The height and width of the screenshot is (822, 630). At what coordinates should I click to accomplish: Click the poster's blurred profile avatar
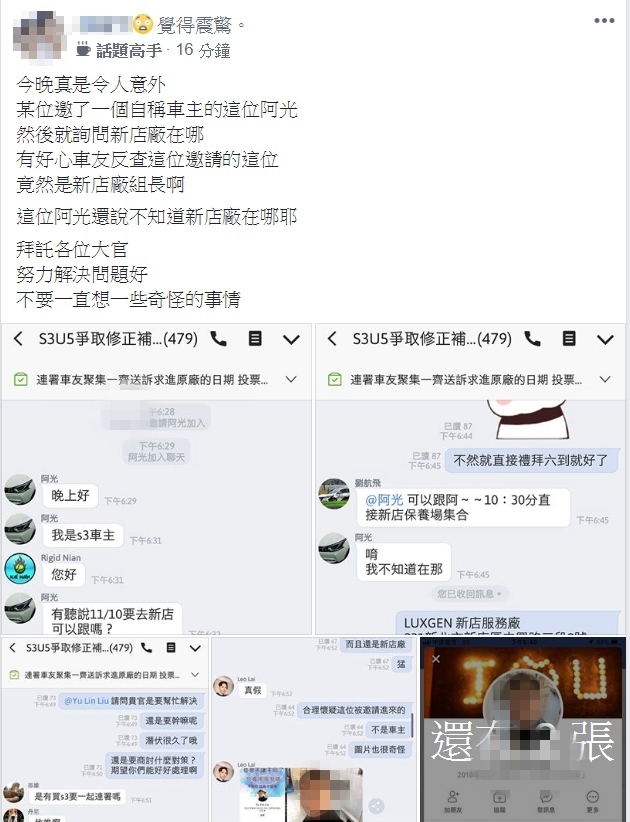pyautogui.click(x=39, y=36)
